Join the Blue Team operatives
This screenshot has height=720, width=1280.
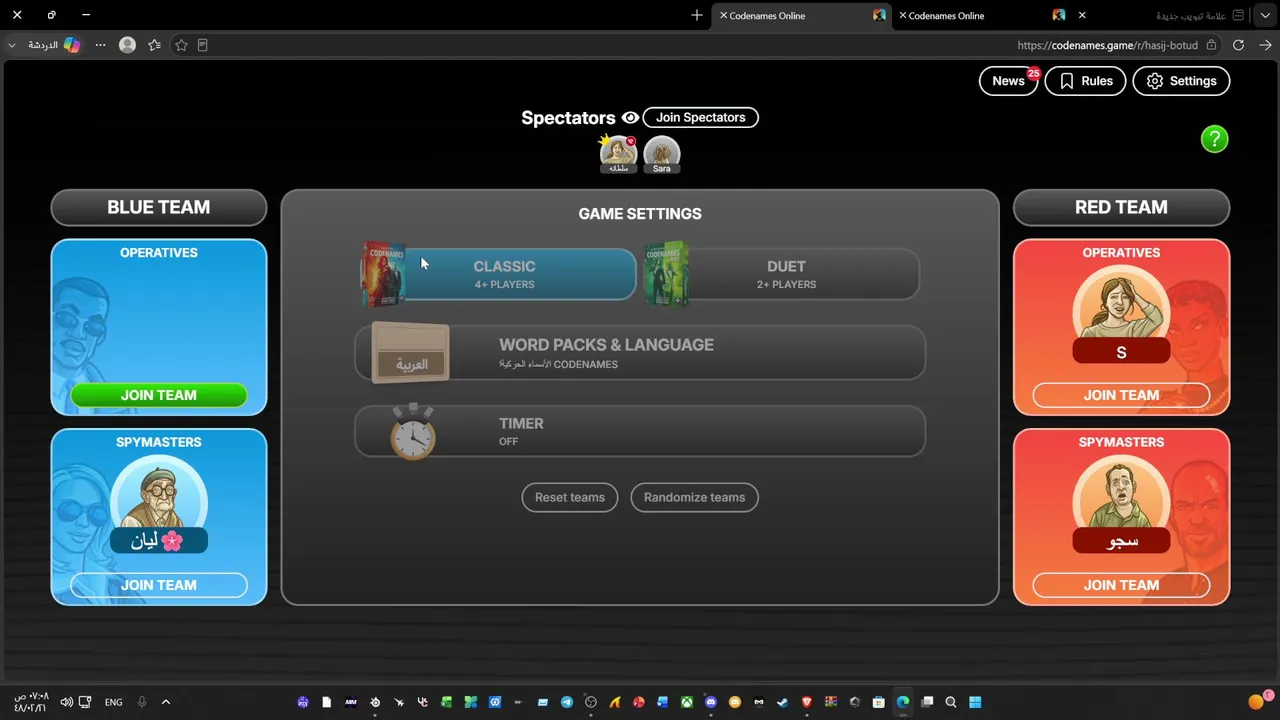(x=159, y=395)
